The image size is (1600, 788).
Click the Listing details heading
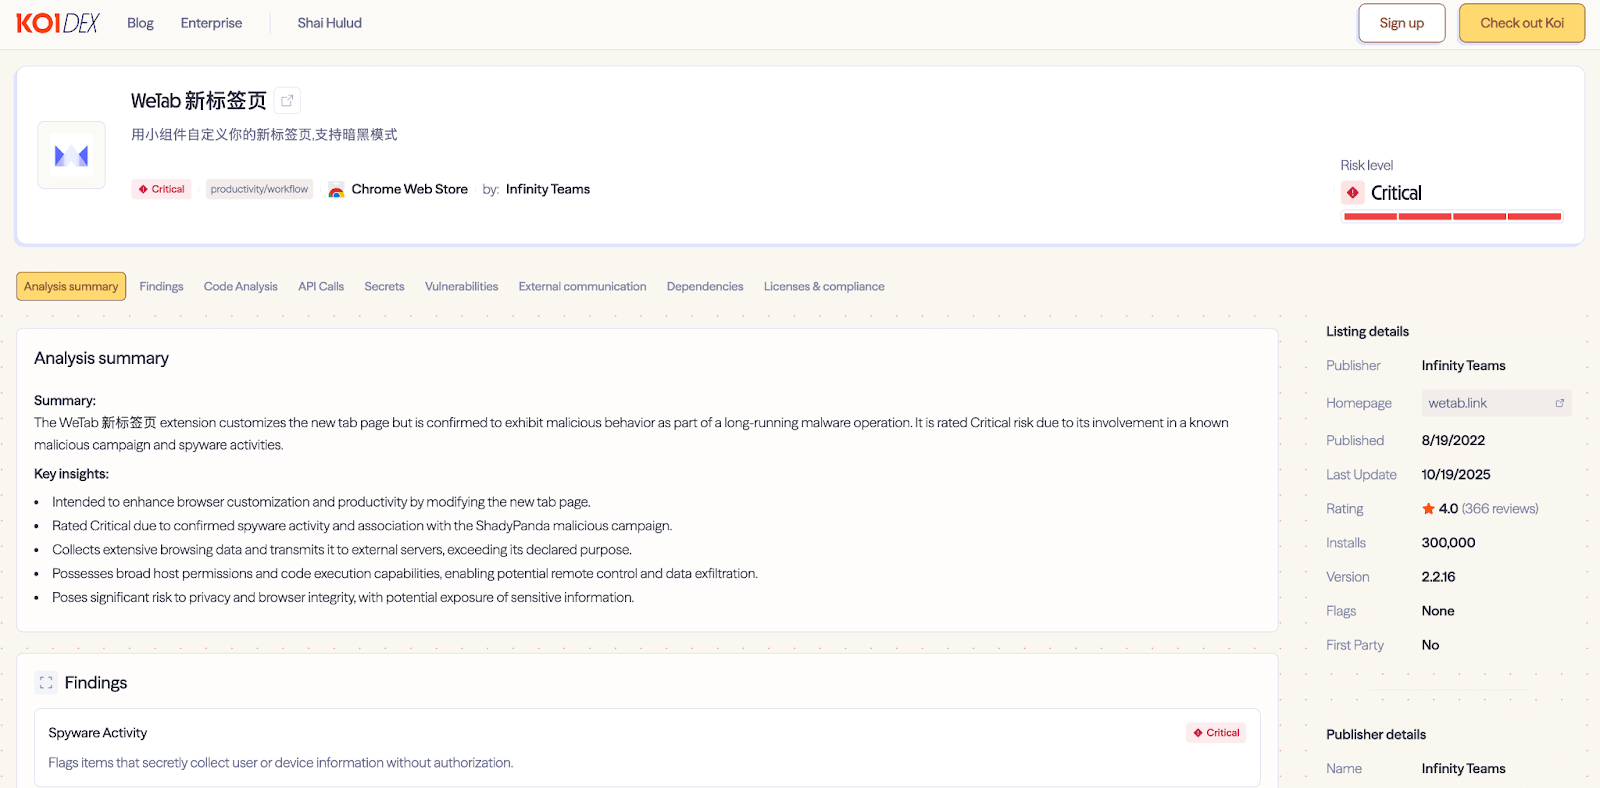coord(1367,332)
